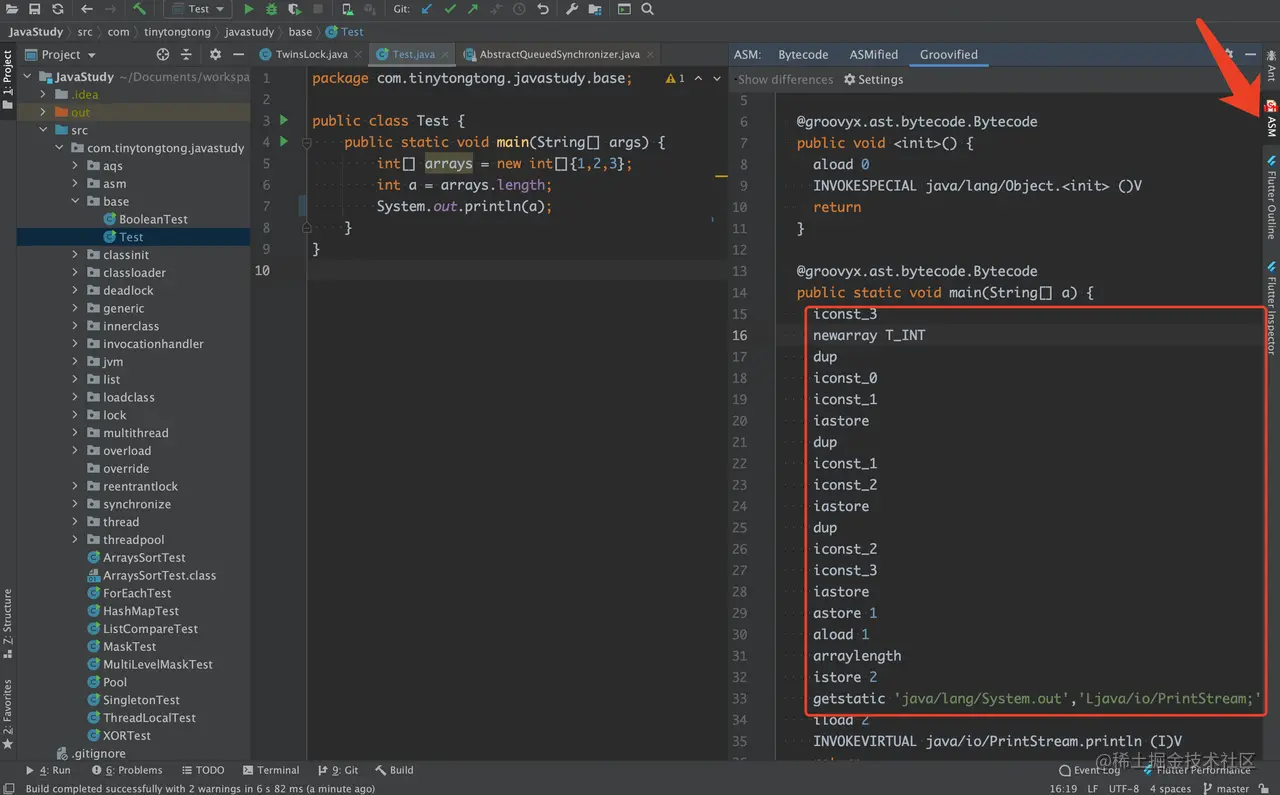Click the Open folder toolbar icon
Image resolution: width=1280 pixels, height=795 pixels.
tap(13, 9)
